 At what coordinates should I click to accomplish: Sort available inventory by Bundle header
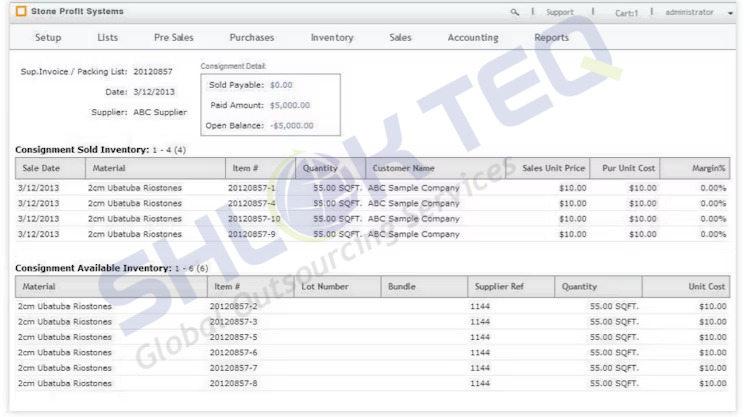[x=424, y=286]
